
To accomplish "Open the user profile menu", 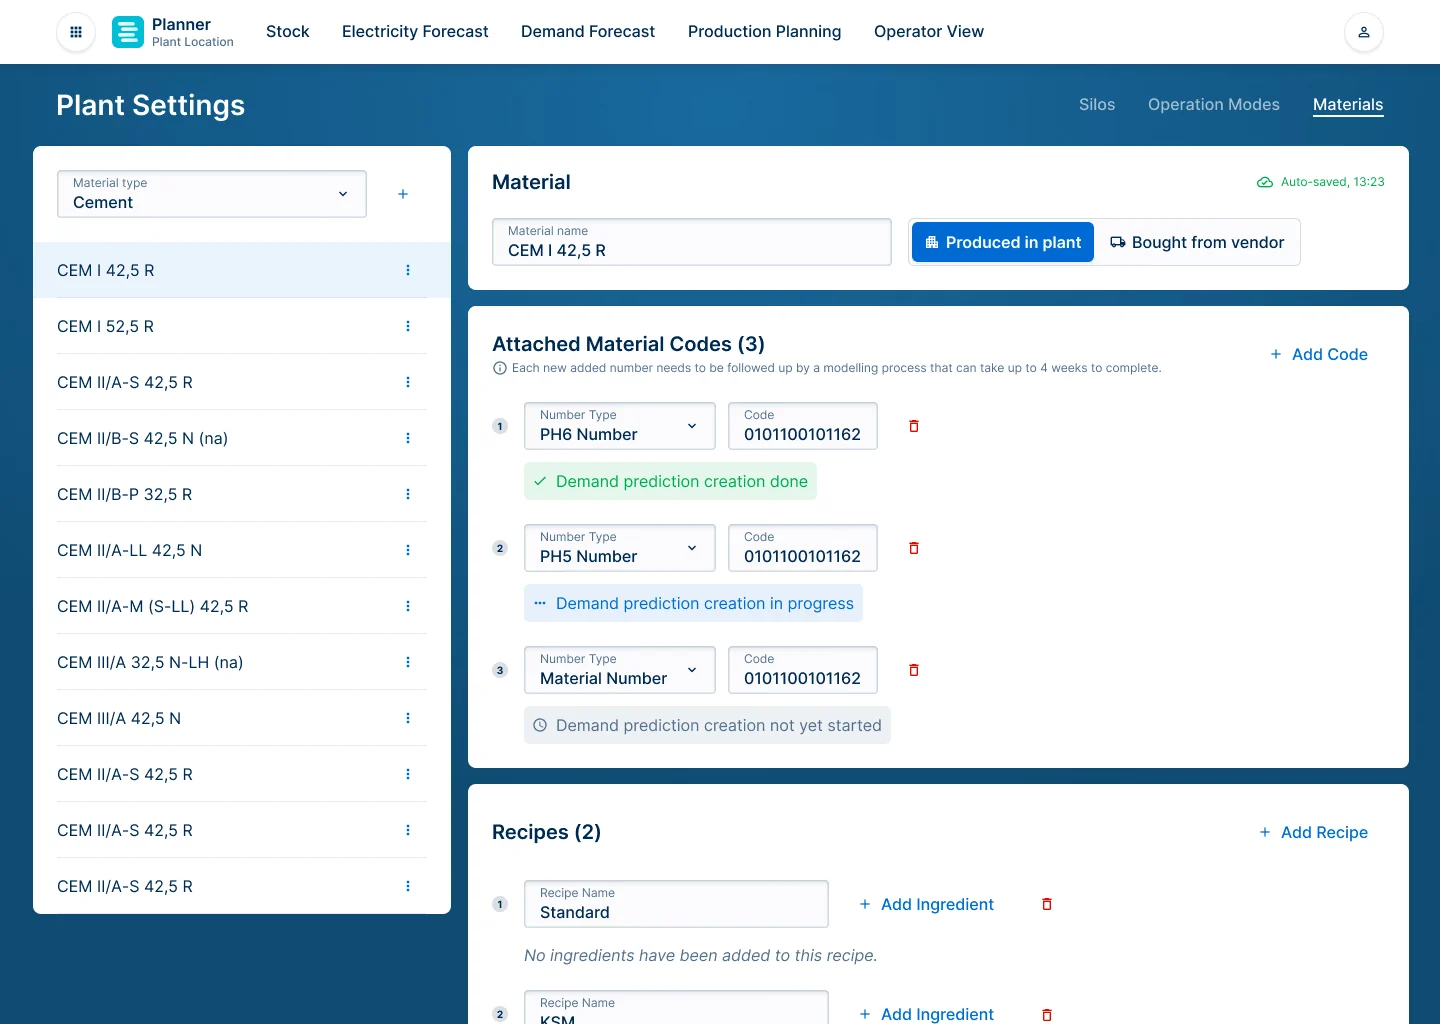I will [1364, 32].
